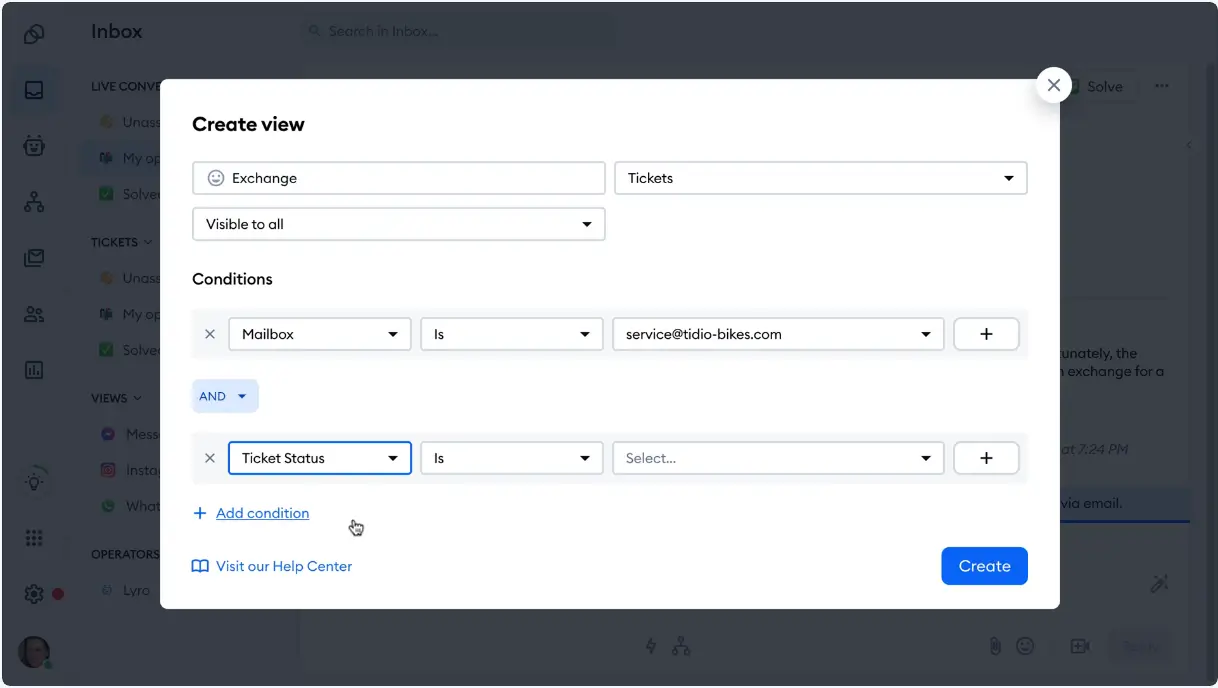Open the Is operator dropdown in the Mailbox row

tap(512, 334)
